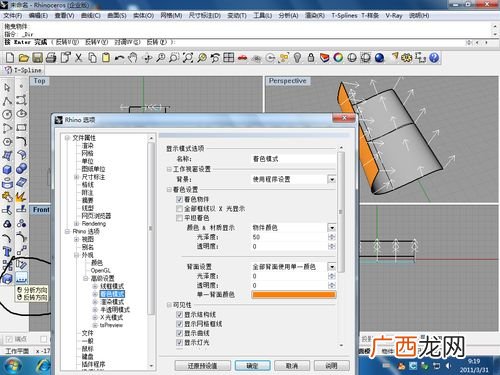
Task: Open Help with the blue question mark icon
Action: click(x=434, y=58)
